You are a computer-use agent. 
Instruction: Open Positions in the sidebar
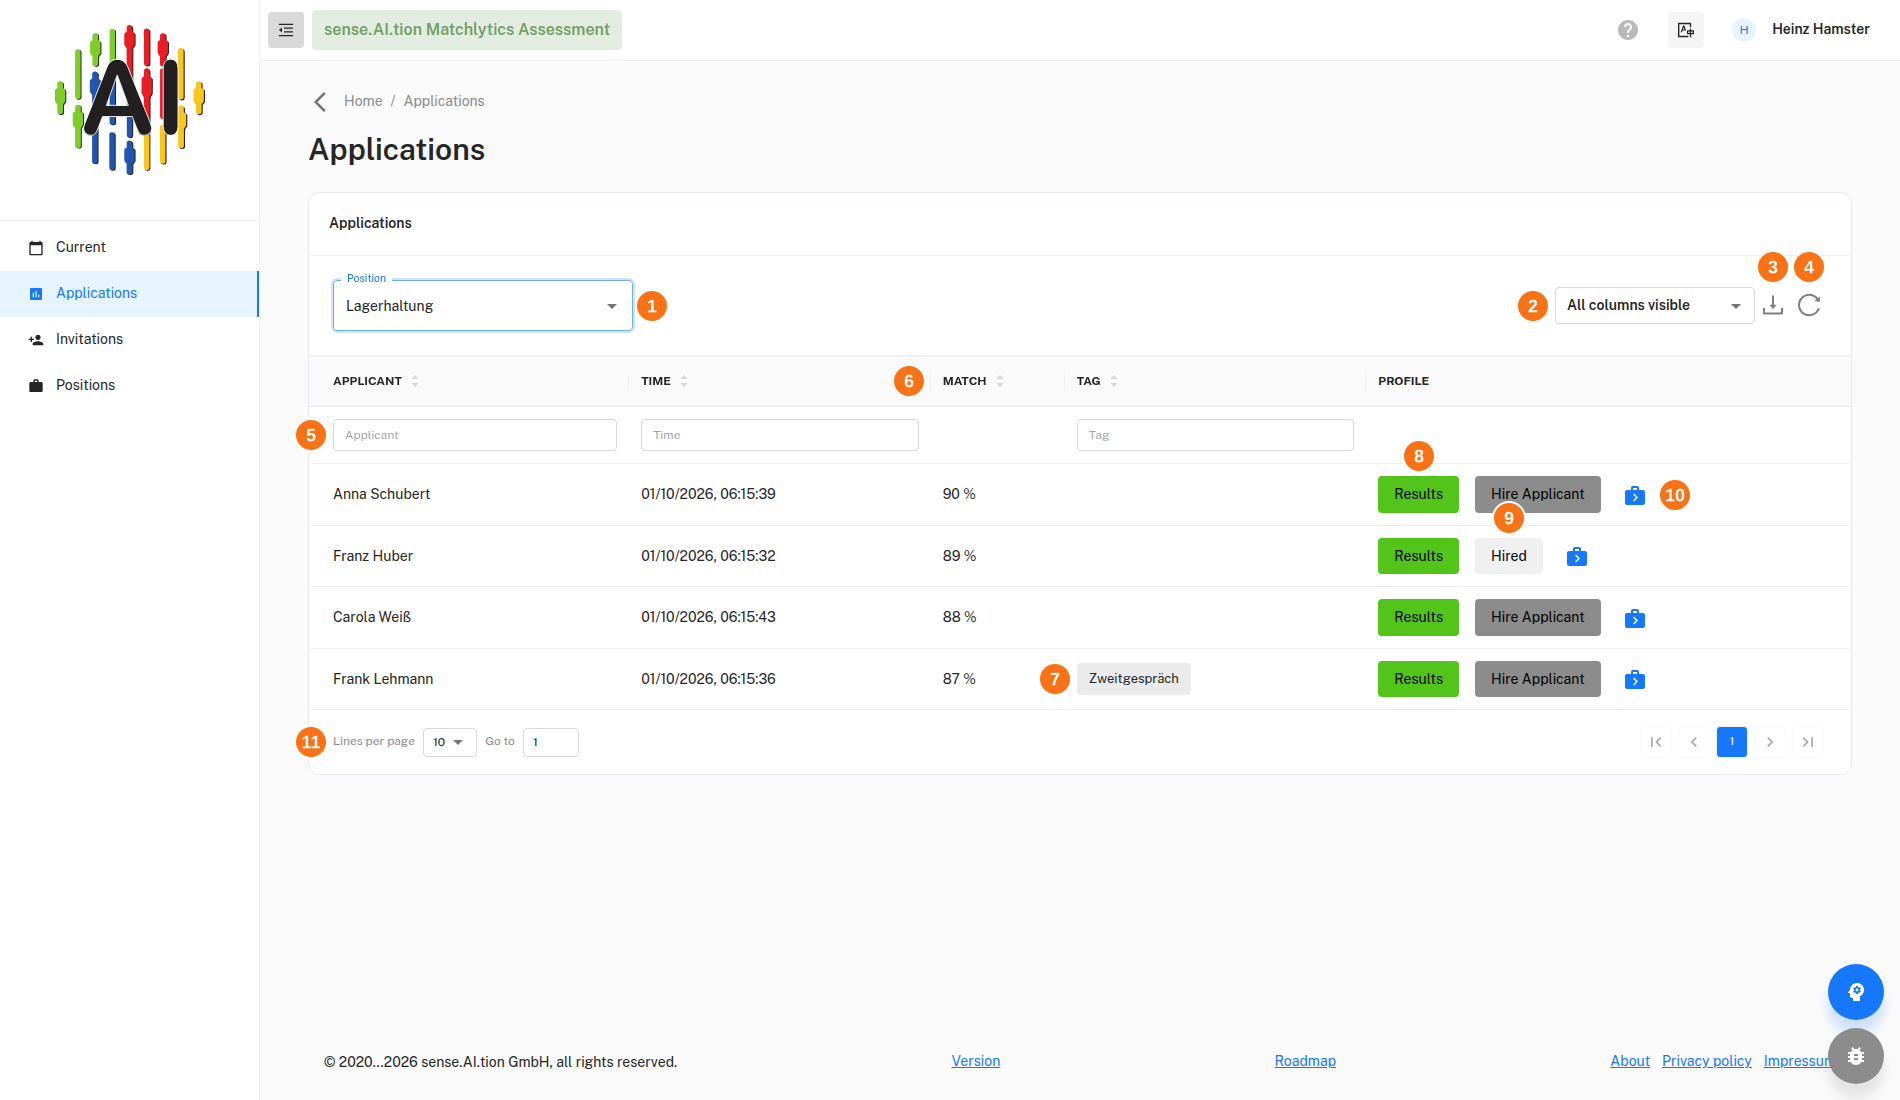(130, 385)
